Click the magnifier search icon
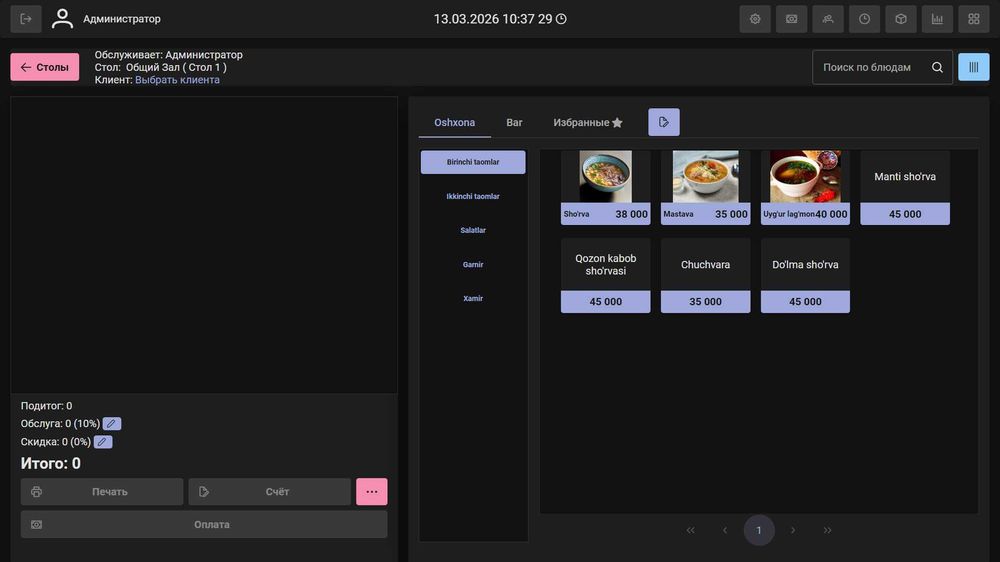This screenshot has height=562, width=1000. pyautogui.click(x=937, y=67)
